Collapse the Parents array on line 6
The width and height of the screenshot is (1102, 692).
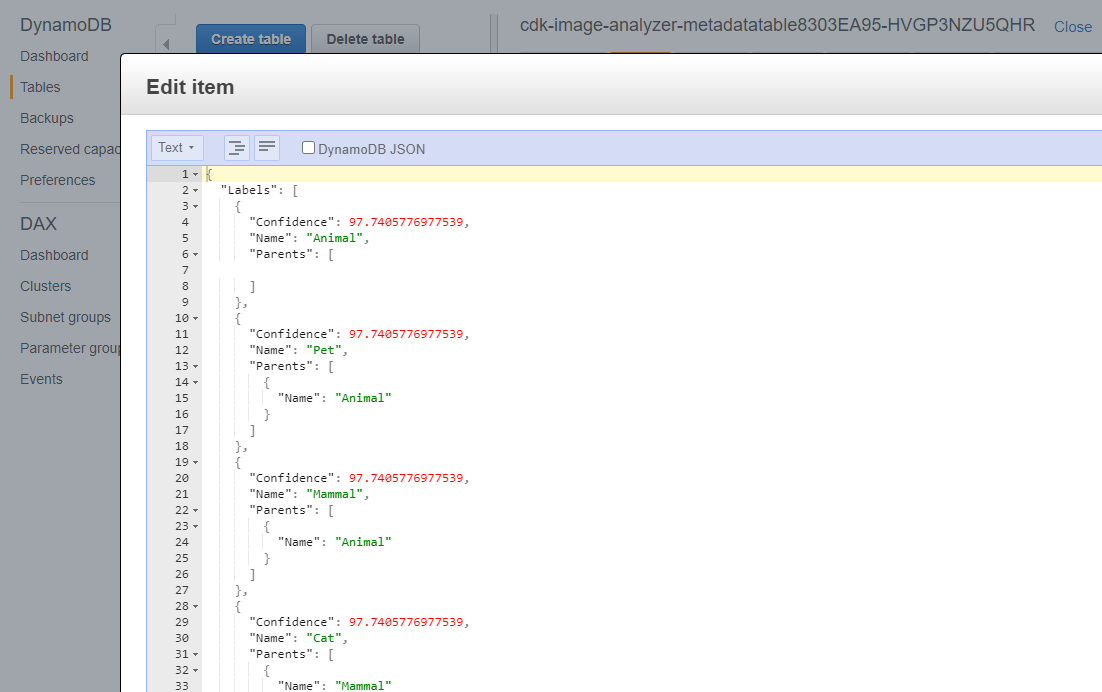[195, 254]
